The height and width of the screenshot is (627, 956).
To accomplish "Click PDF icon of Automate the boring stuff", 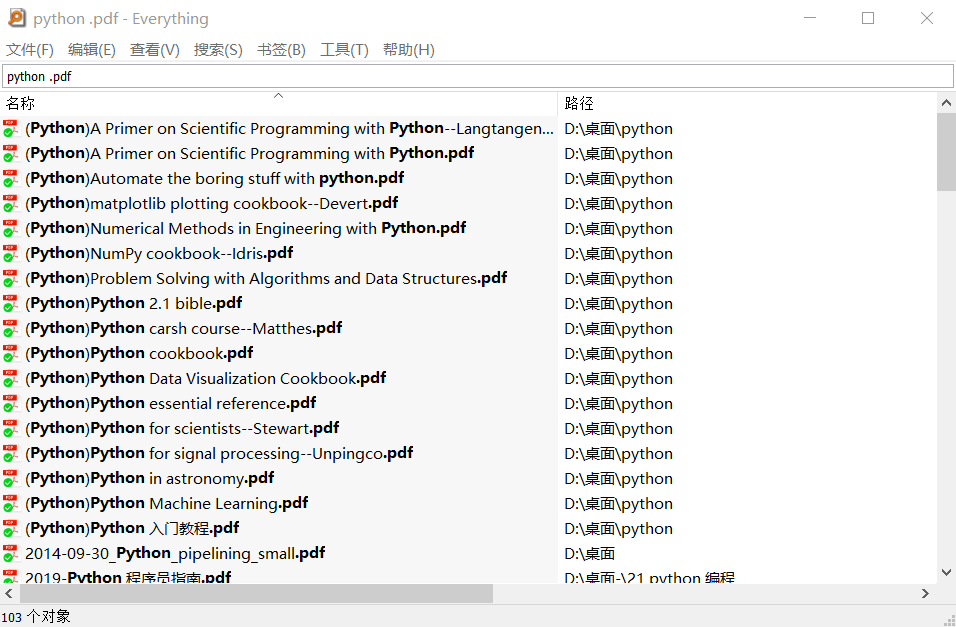I will [10, 178].
